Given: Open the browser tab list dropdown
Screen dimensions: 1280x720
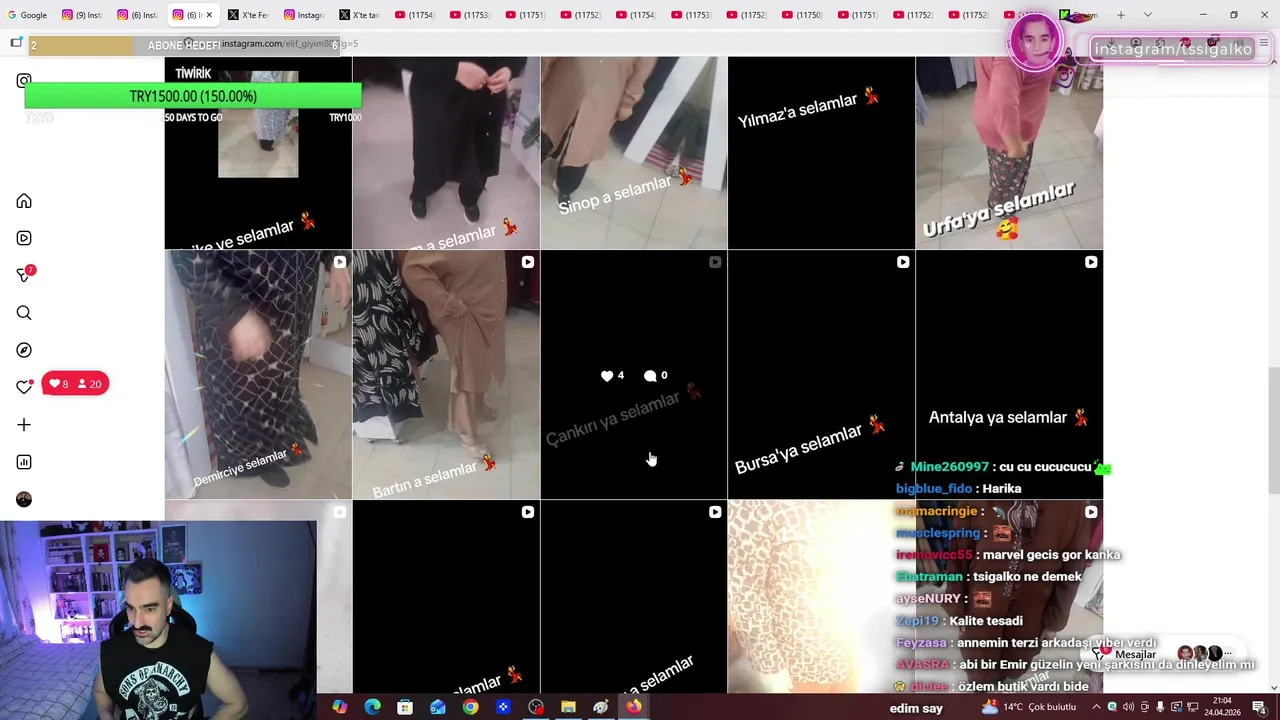Looking at the screenshot, I should tap(1147, 15).
